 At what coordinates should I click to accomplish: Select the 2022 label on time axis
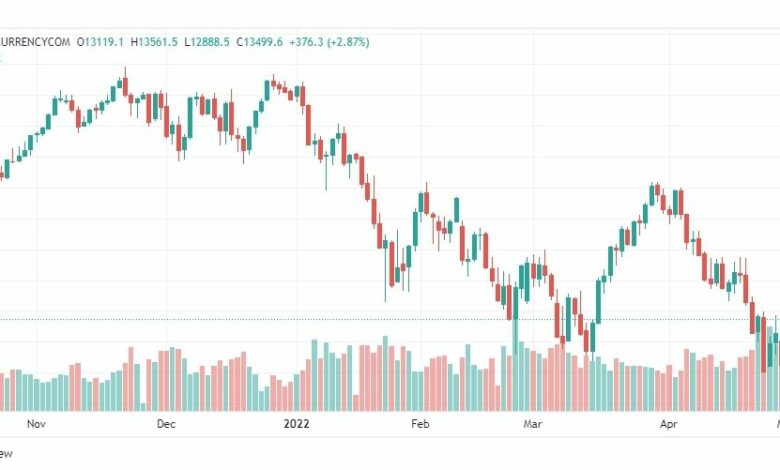(x=296, y=424)
